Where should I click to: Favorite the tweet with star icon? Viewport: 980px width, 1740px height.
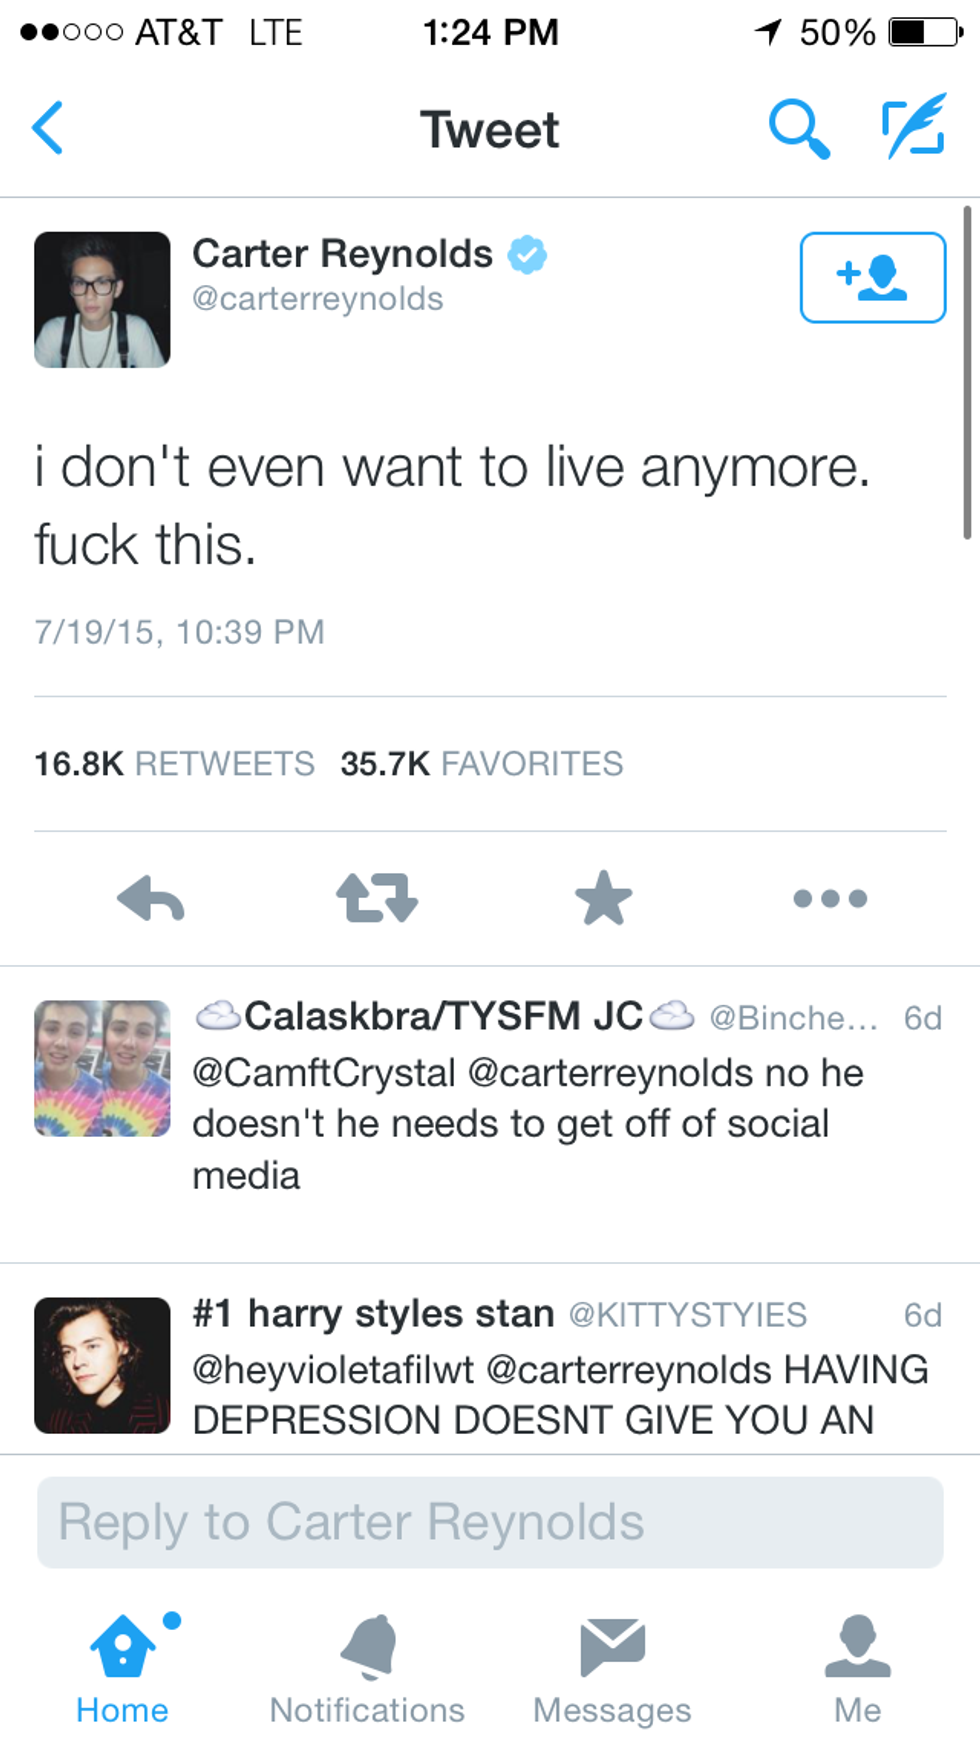click(604, 897)
